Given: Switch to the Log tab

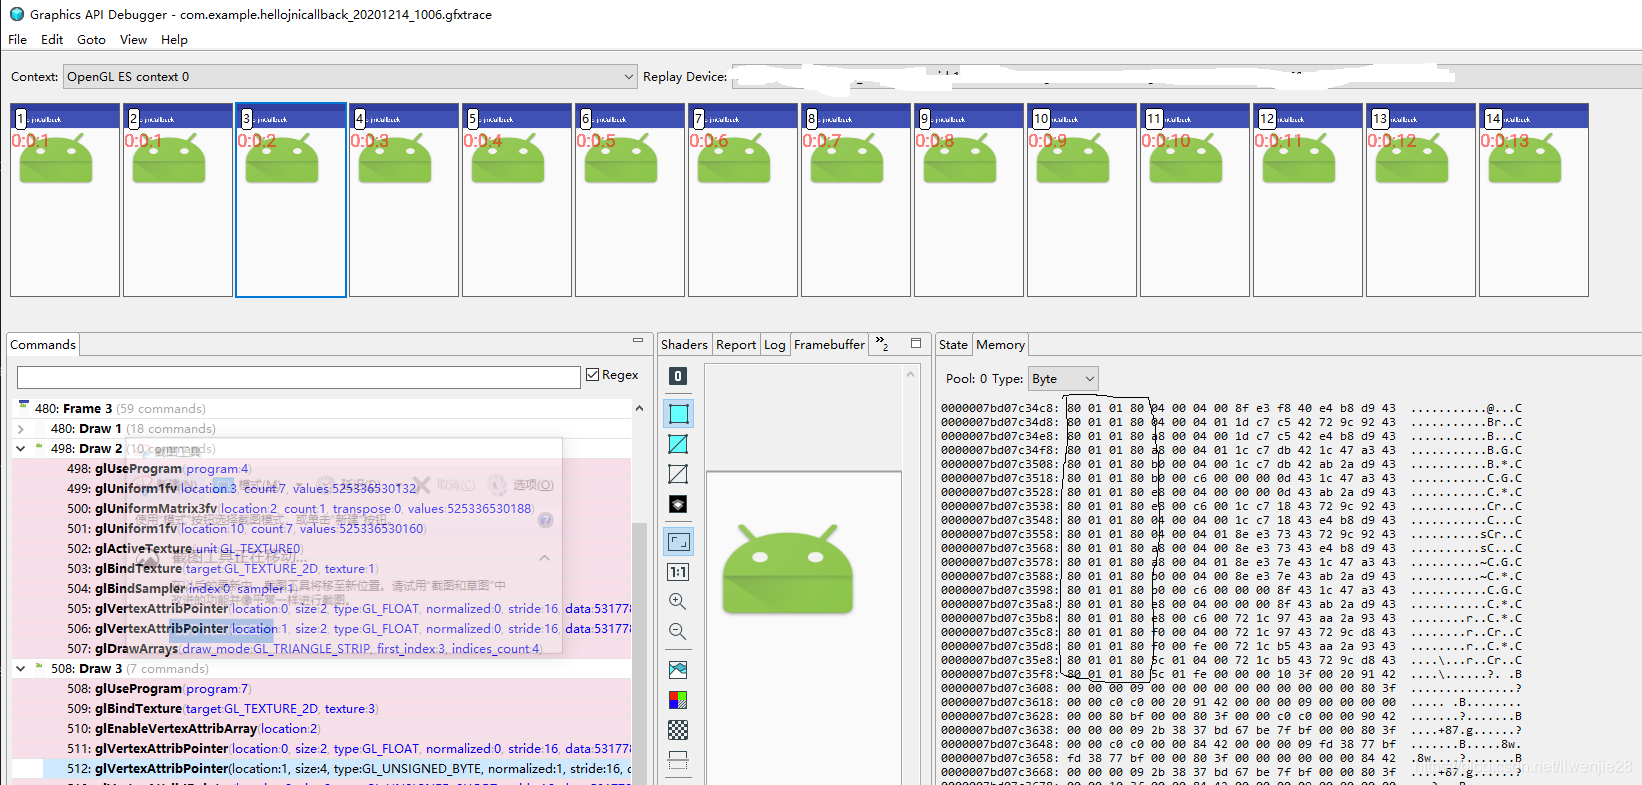Looking at the screenshot, I should [775, 345].
